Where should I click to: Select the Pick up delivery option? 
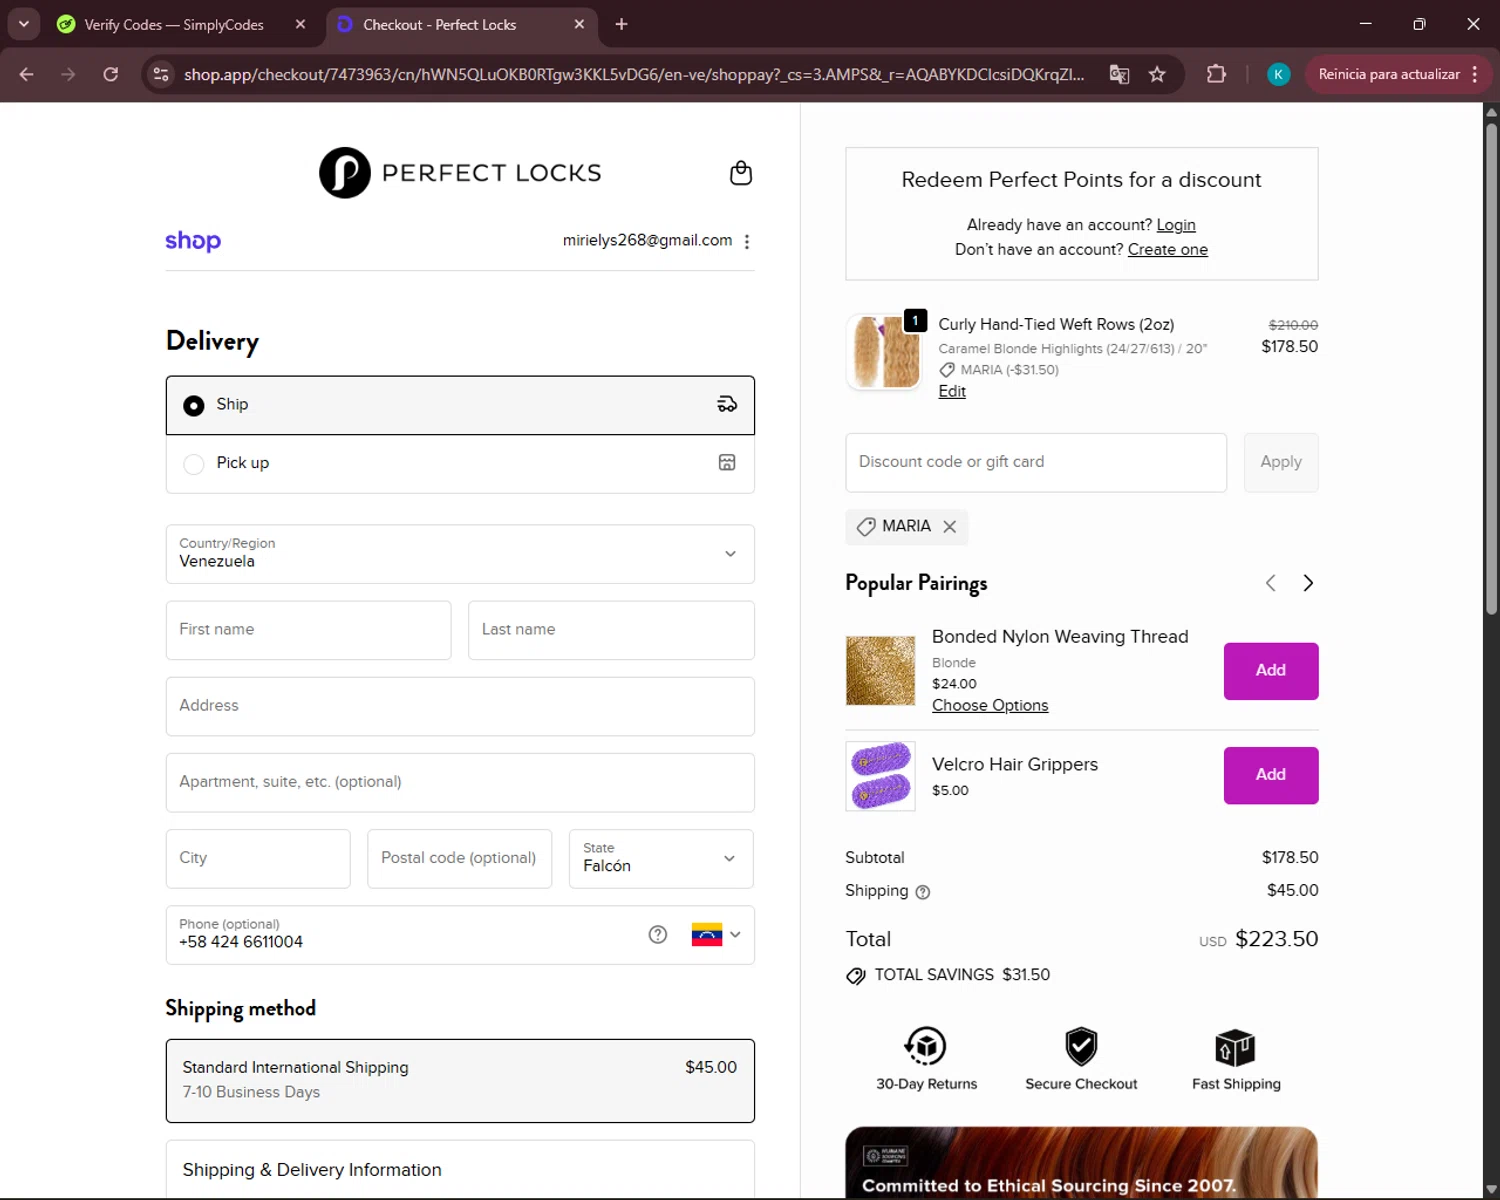pos(460,463)
